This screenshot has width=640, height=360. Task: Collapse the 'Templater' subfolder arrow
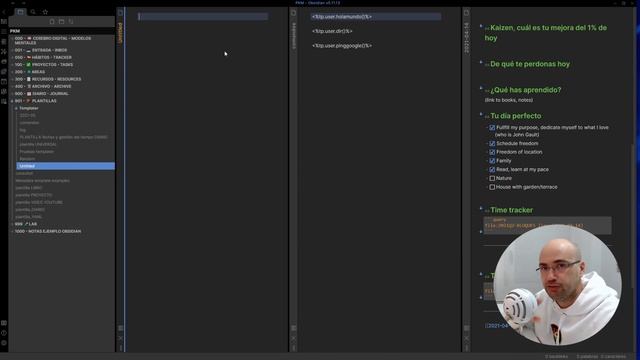(x=16, y=108)
